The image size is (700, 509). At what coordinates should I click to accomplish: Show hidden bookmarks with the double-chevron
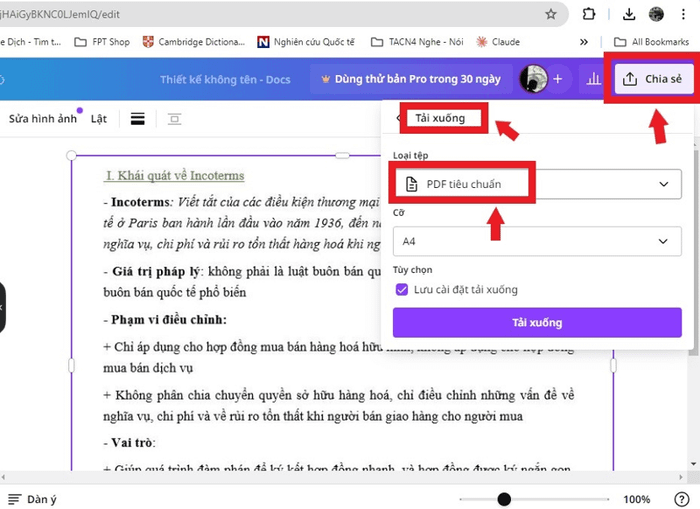click(x=583, y=42)
